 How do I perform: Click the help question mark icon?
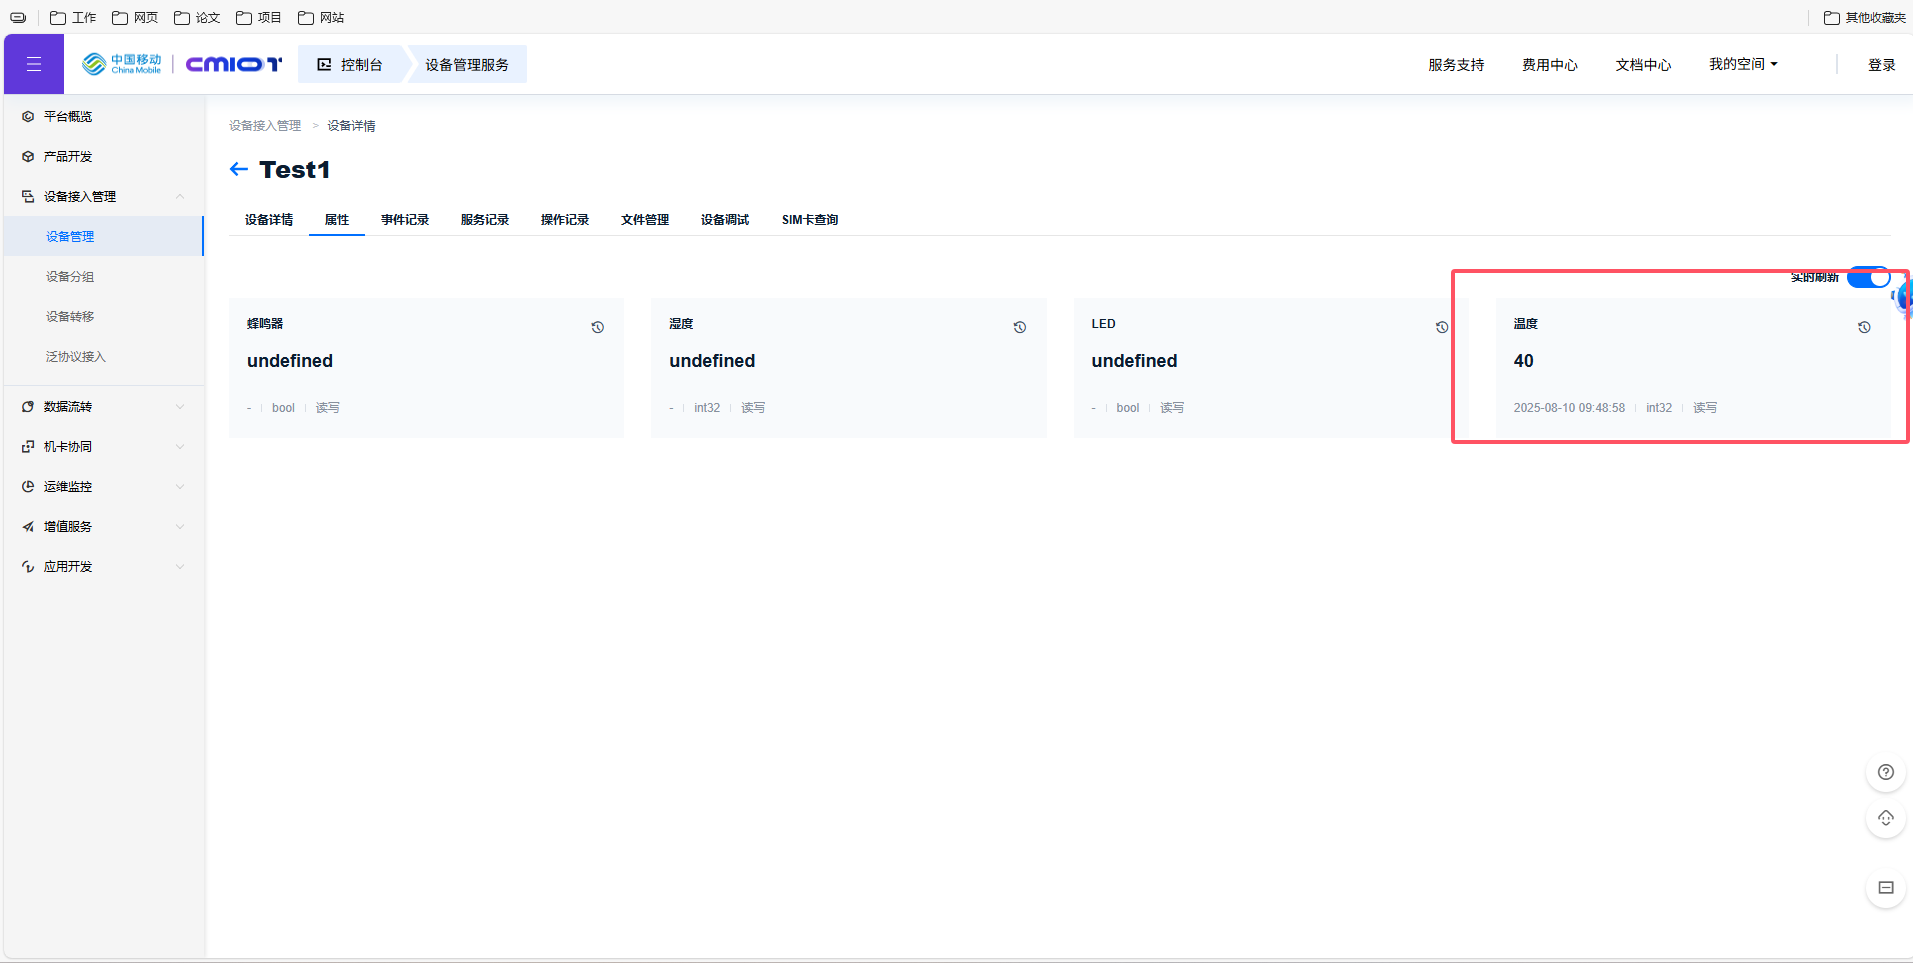coord(1885,772)
